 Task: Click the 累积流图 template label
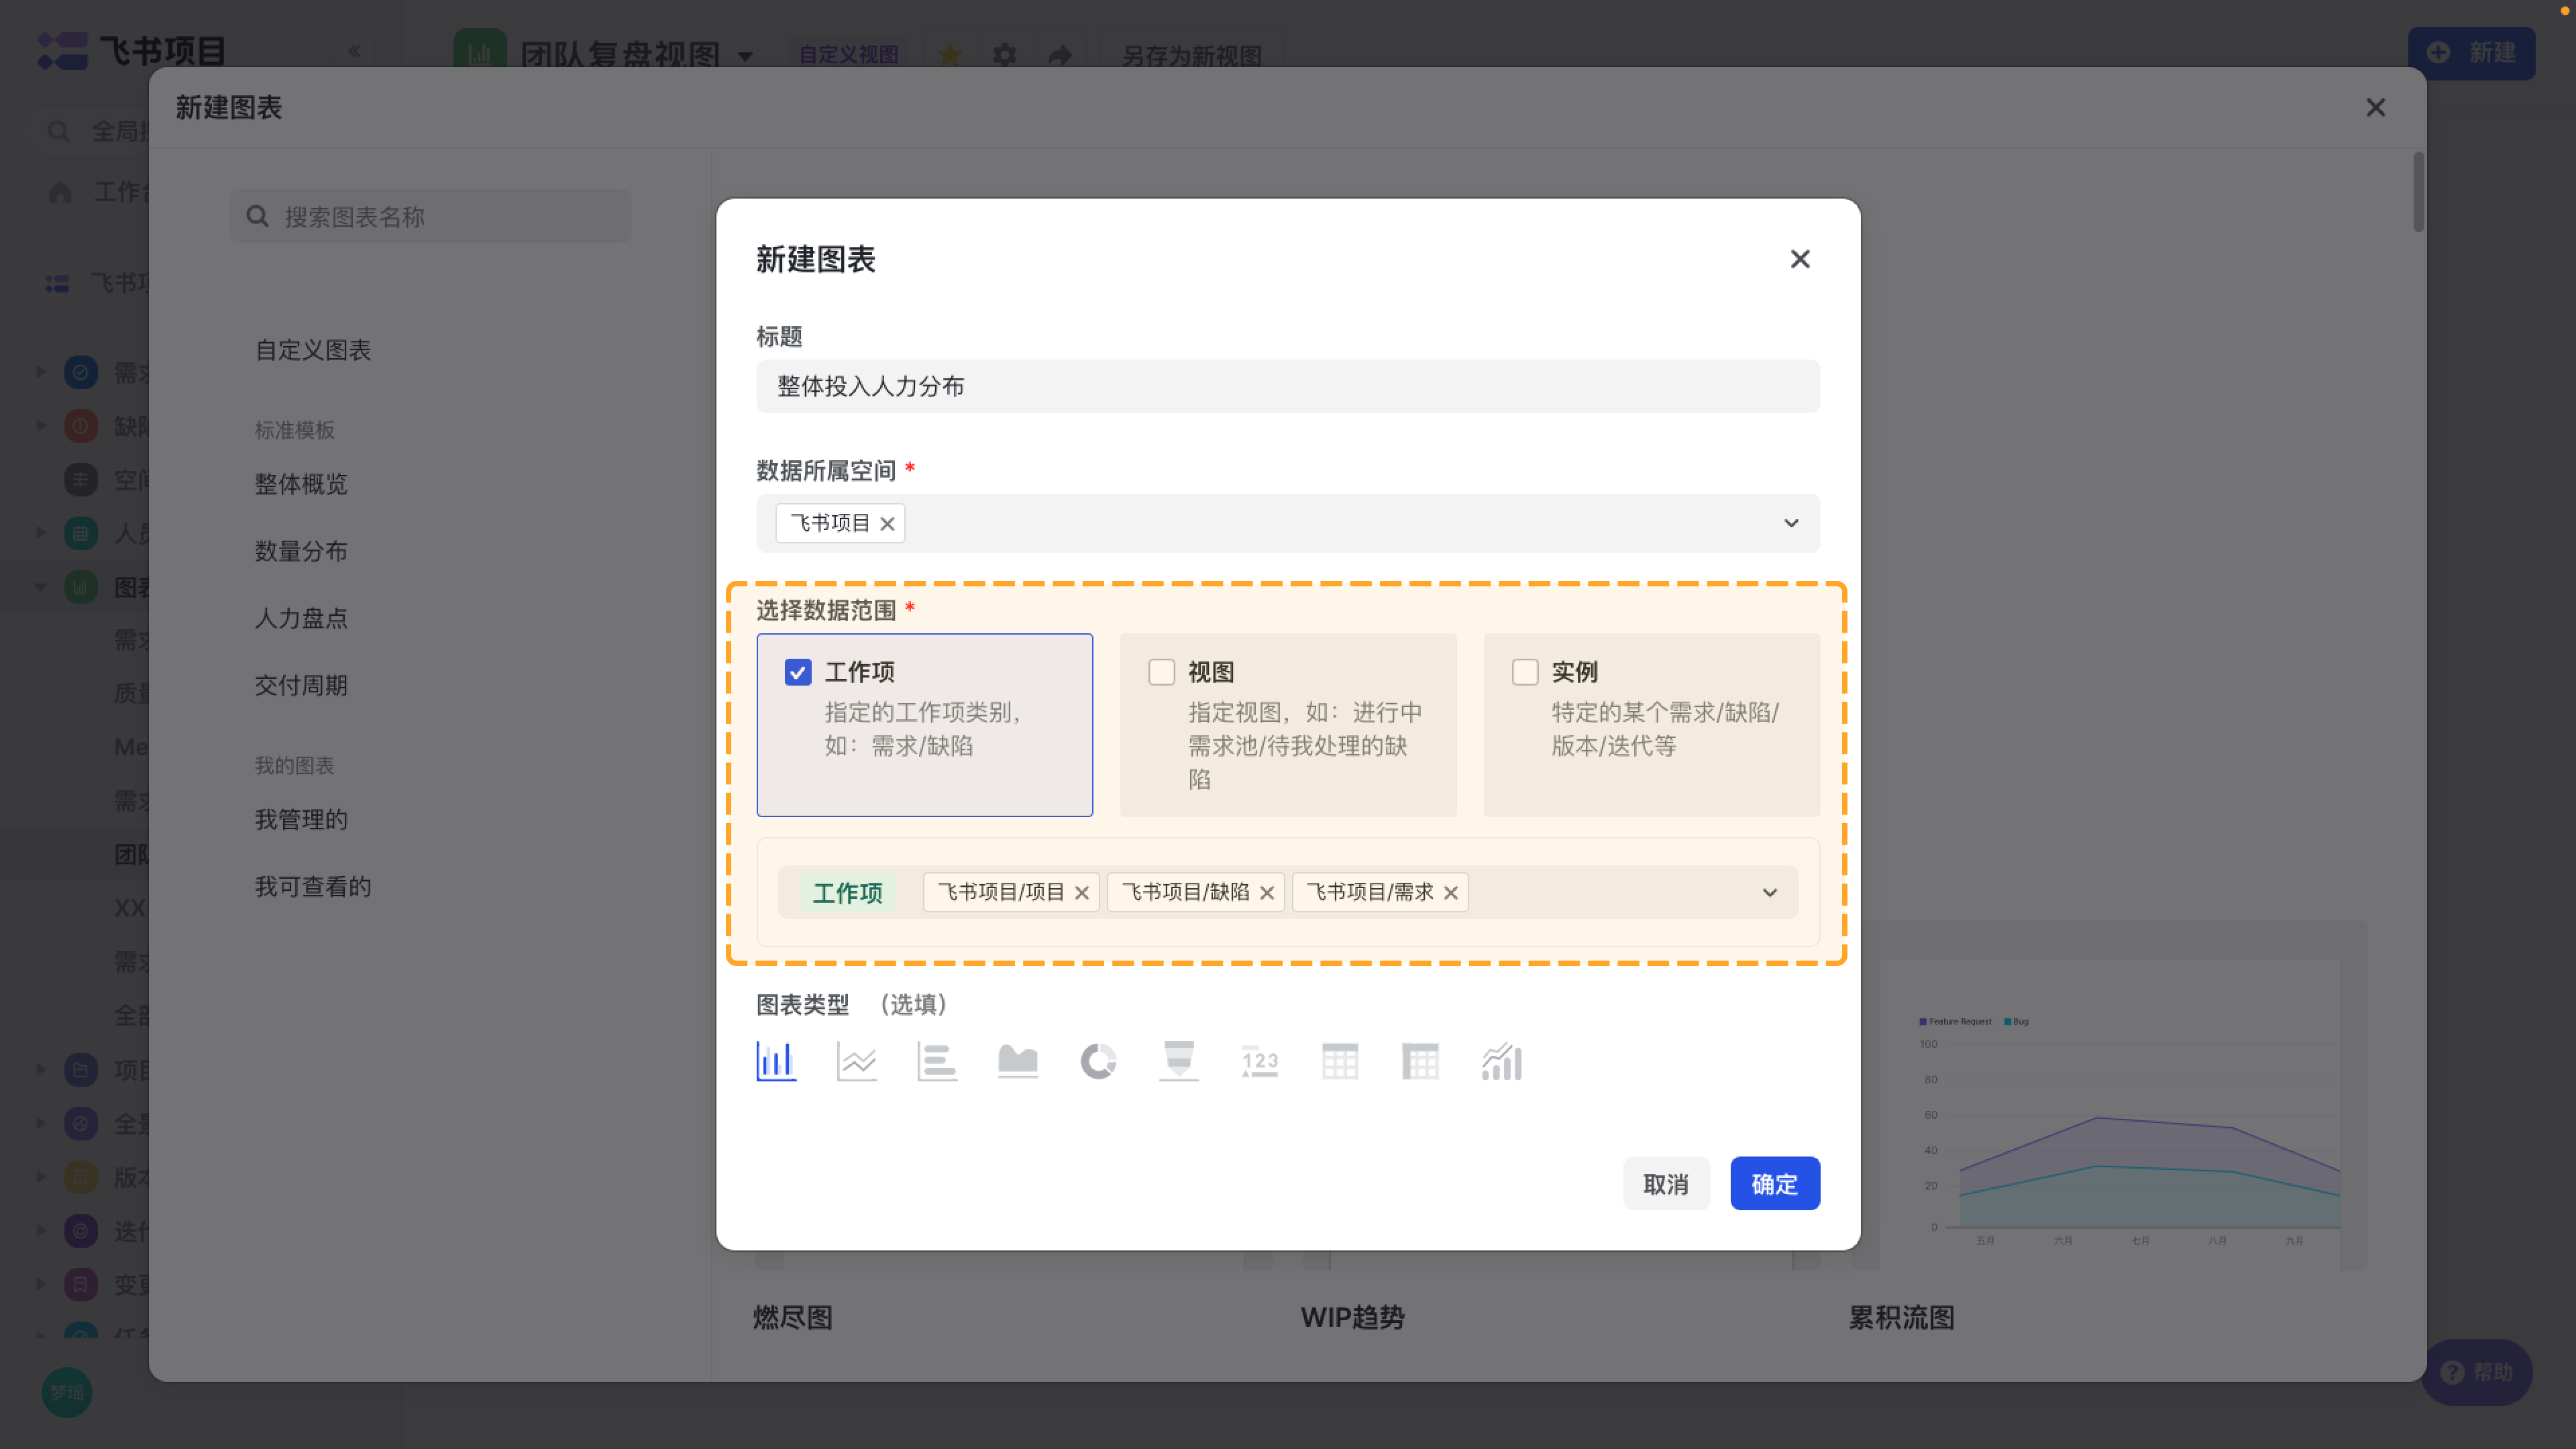pyautogui.click(x=1901, y=1317)
